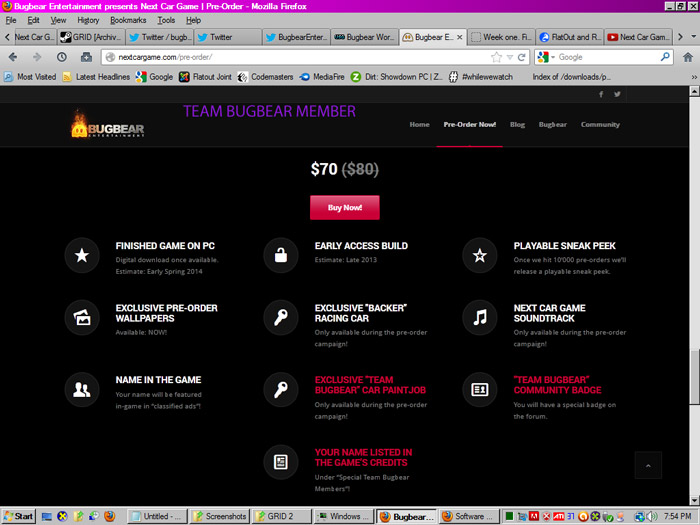The width and height of the screenshot is (700, 525).
Task: Click the Buy Now! button
Action: click(x=345, y=208)
